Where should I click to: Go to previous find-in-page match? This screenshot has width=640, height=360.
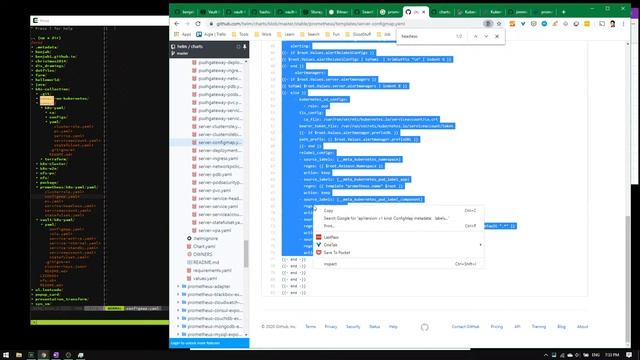476,36
